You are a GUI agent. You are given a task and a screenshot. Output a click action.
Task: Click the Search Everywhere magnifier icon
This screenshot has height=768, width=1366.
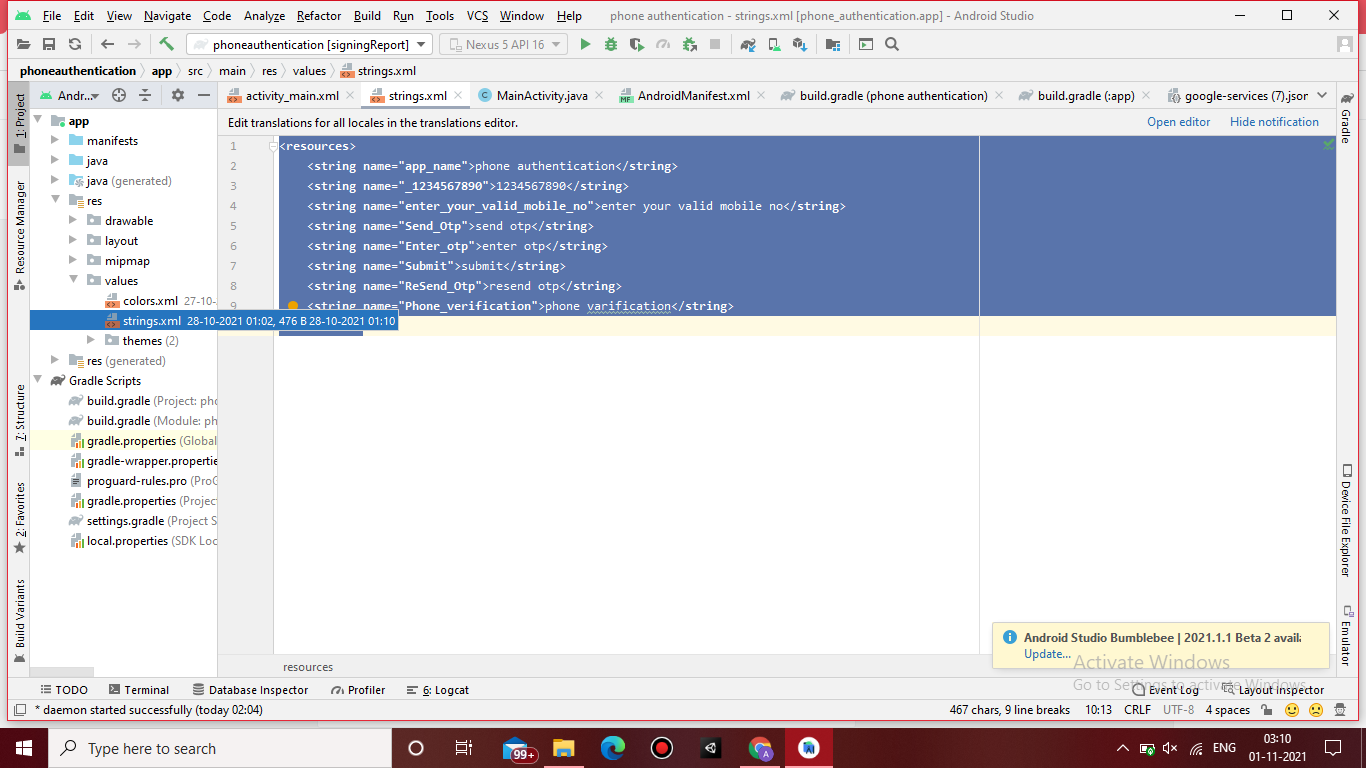(x=892, y=44)
